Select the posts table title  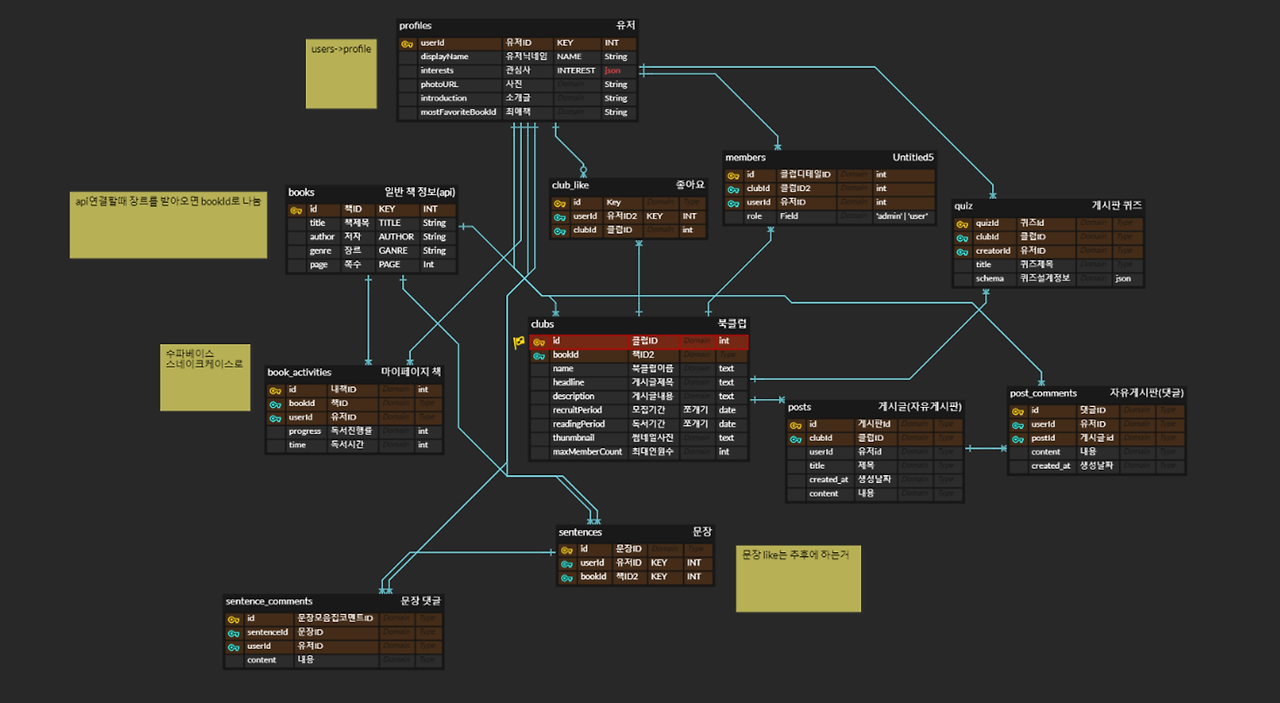(x=800, y=407)
